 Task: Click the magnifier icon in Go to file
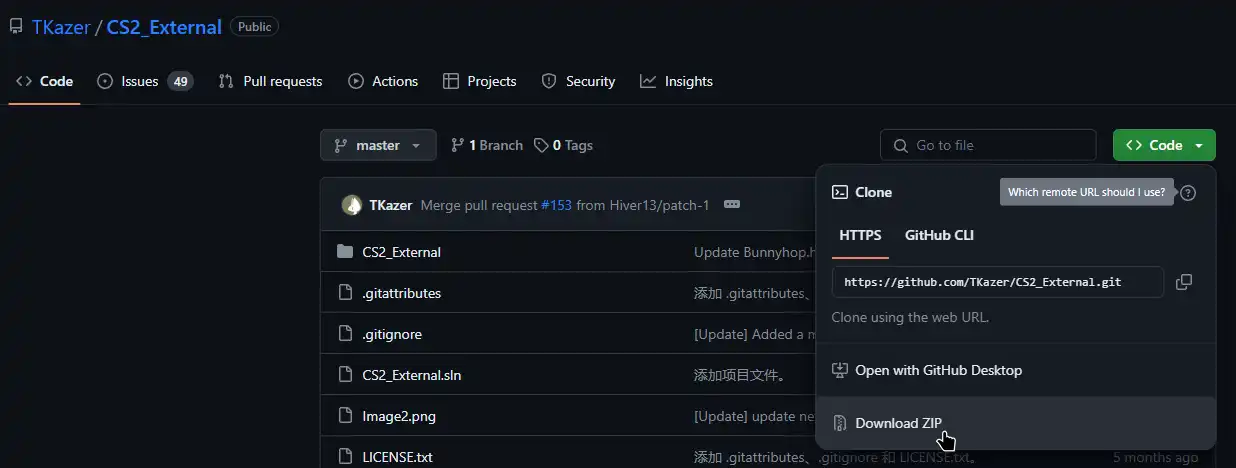pos(901,145)
